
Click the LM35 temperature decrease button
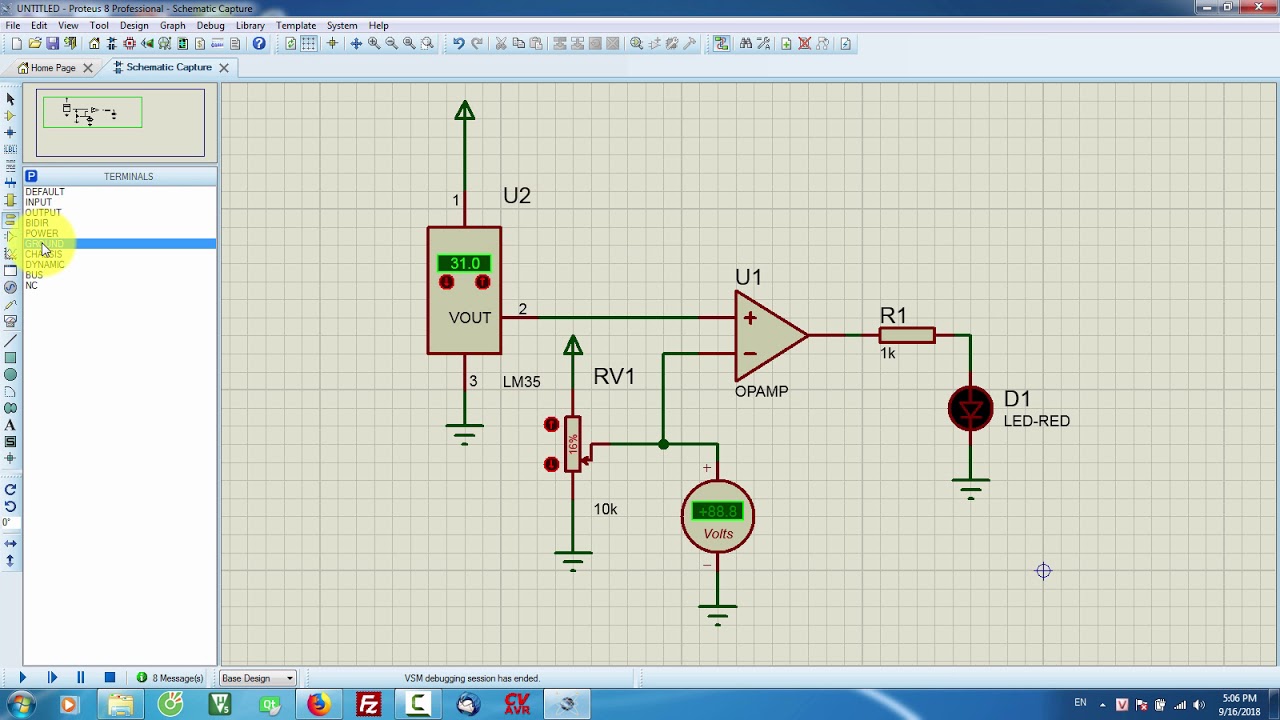click(x=446, y=282)
